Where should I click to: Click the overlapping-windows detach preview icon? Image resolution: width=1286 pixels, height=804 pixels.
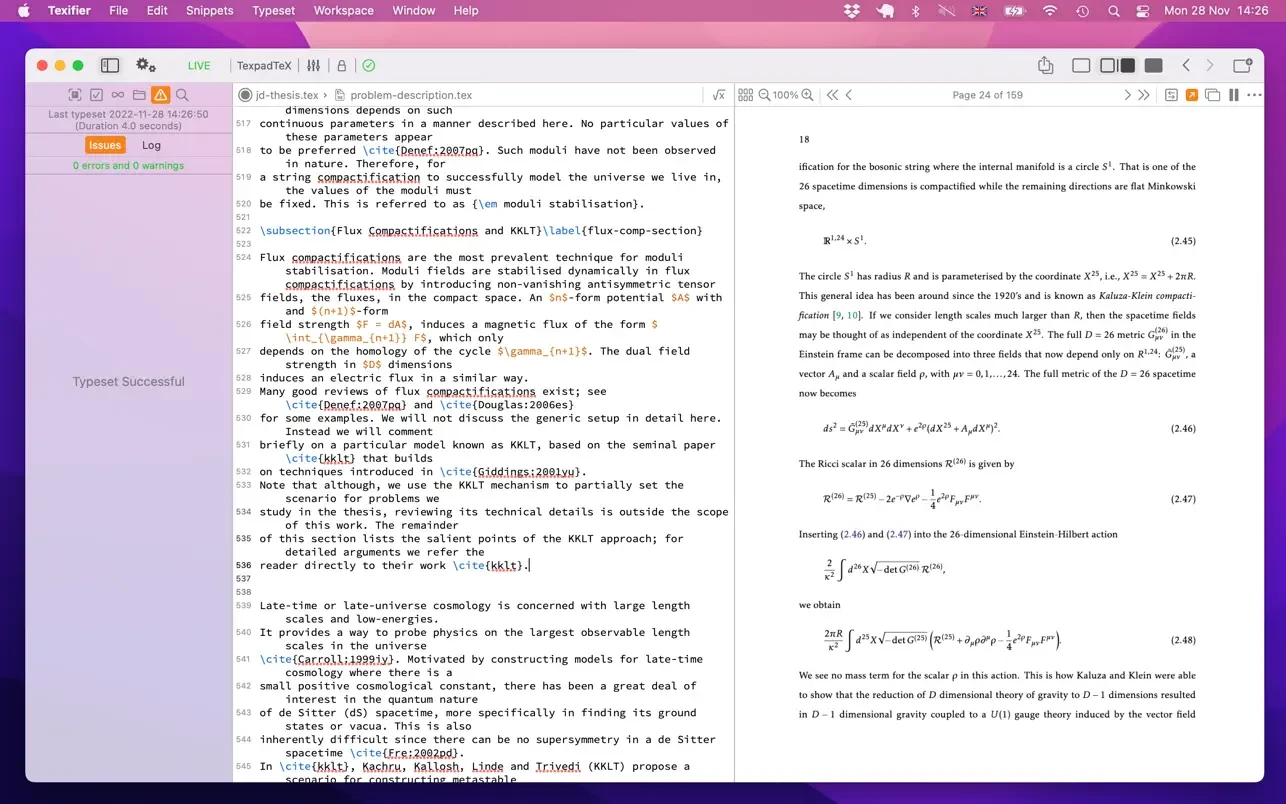pyautogui.click(x=1213, y=95)
